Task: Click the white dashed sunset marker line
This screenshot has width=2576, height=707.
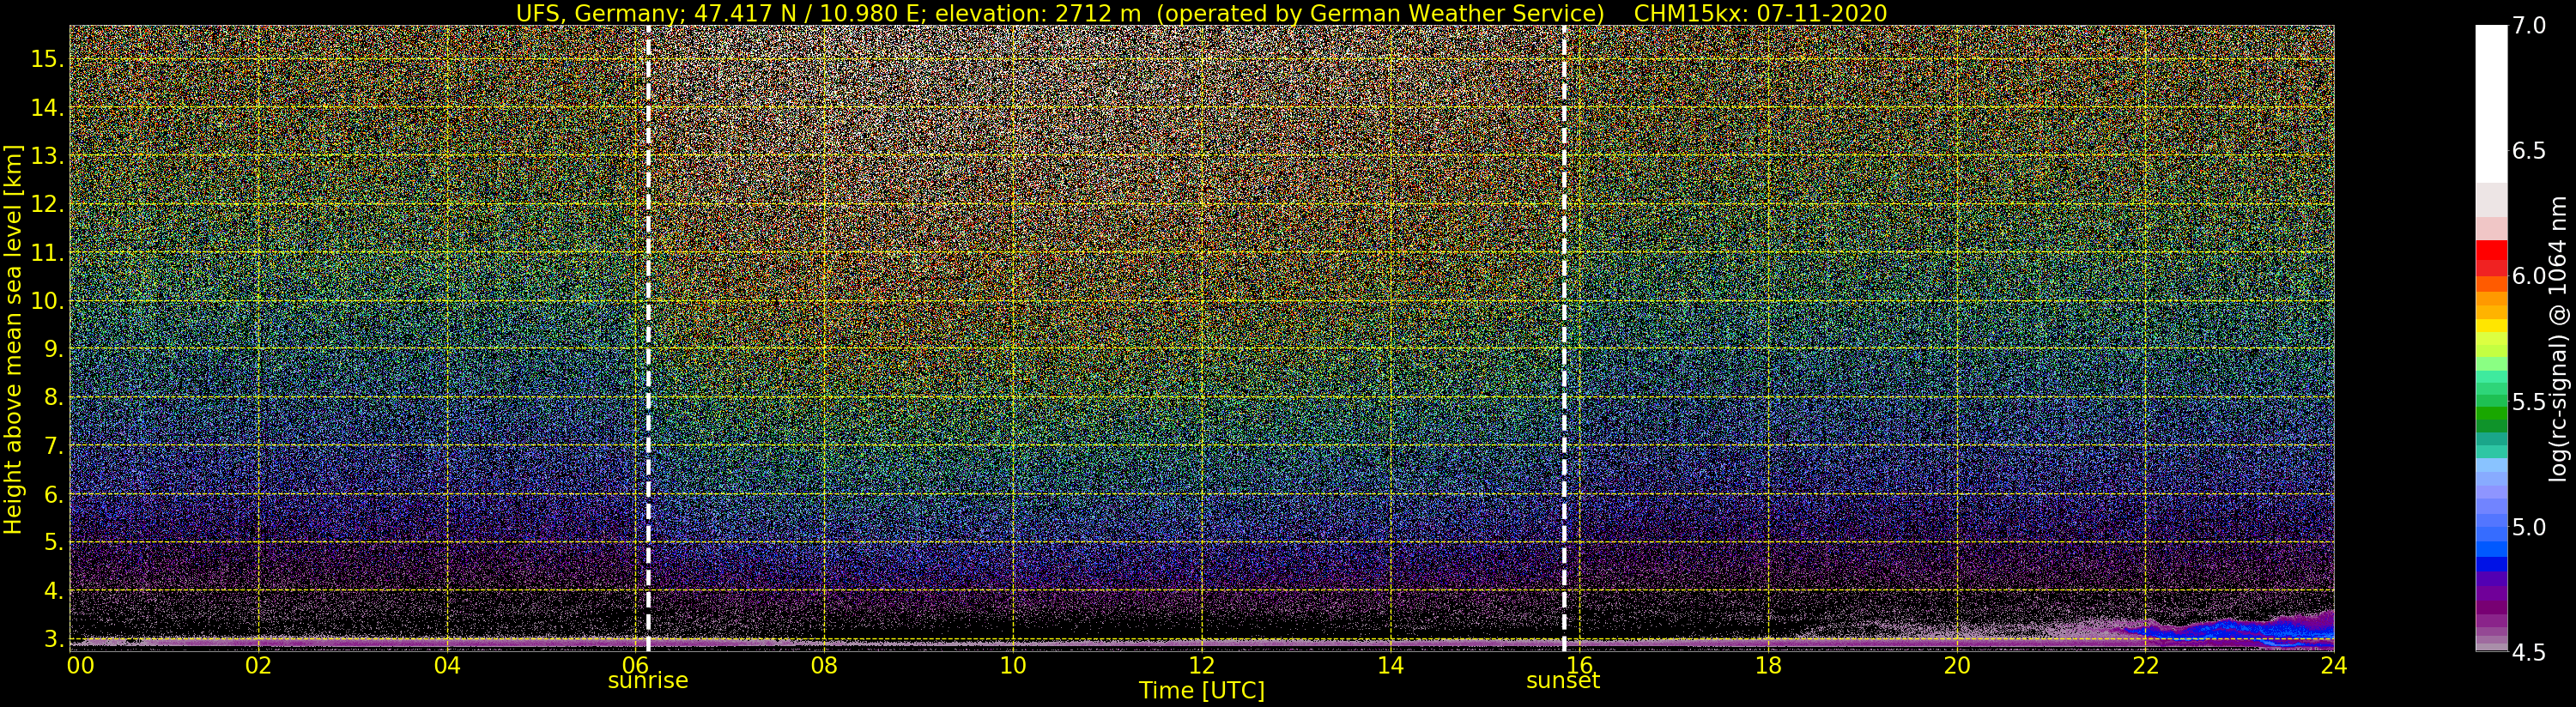Action: 1564,338
